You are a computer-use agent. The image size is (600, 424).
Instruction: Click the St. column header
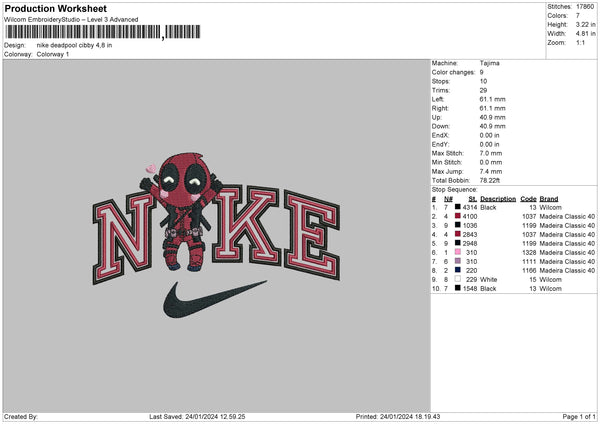[x=473, y=199]
